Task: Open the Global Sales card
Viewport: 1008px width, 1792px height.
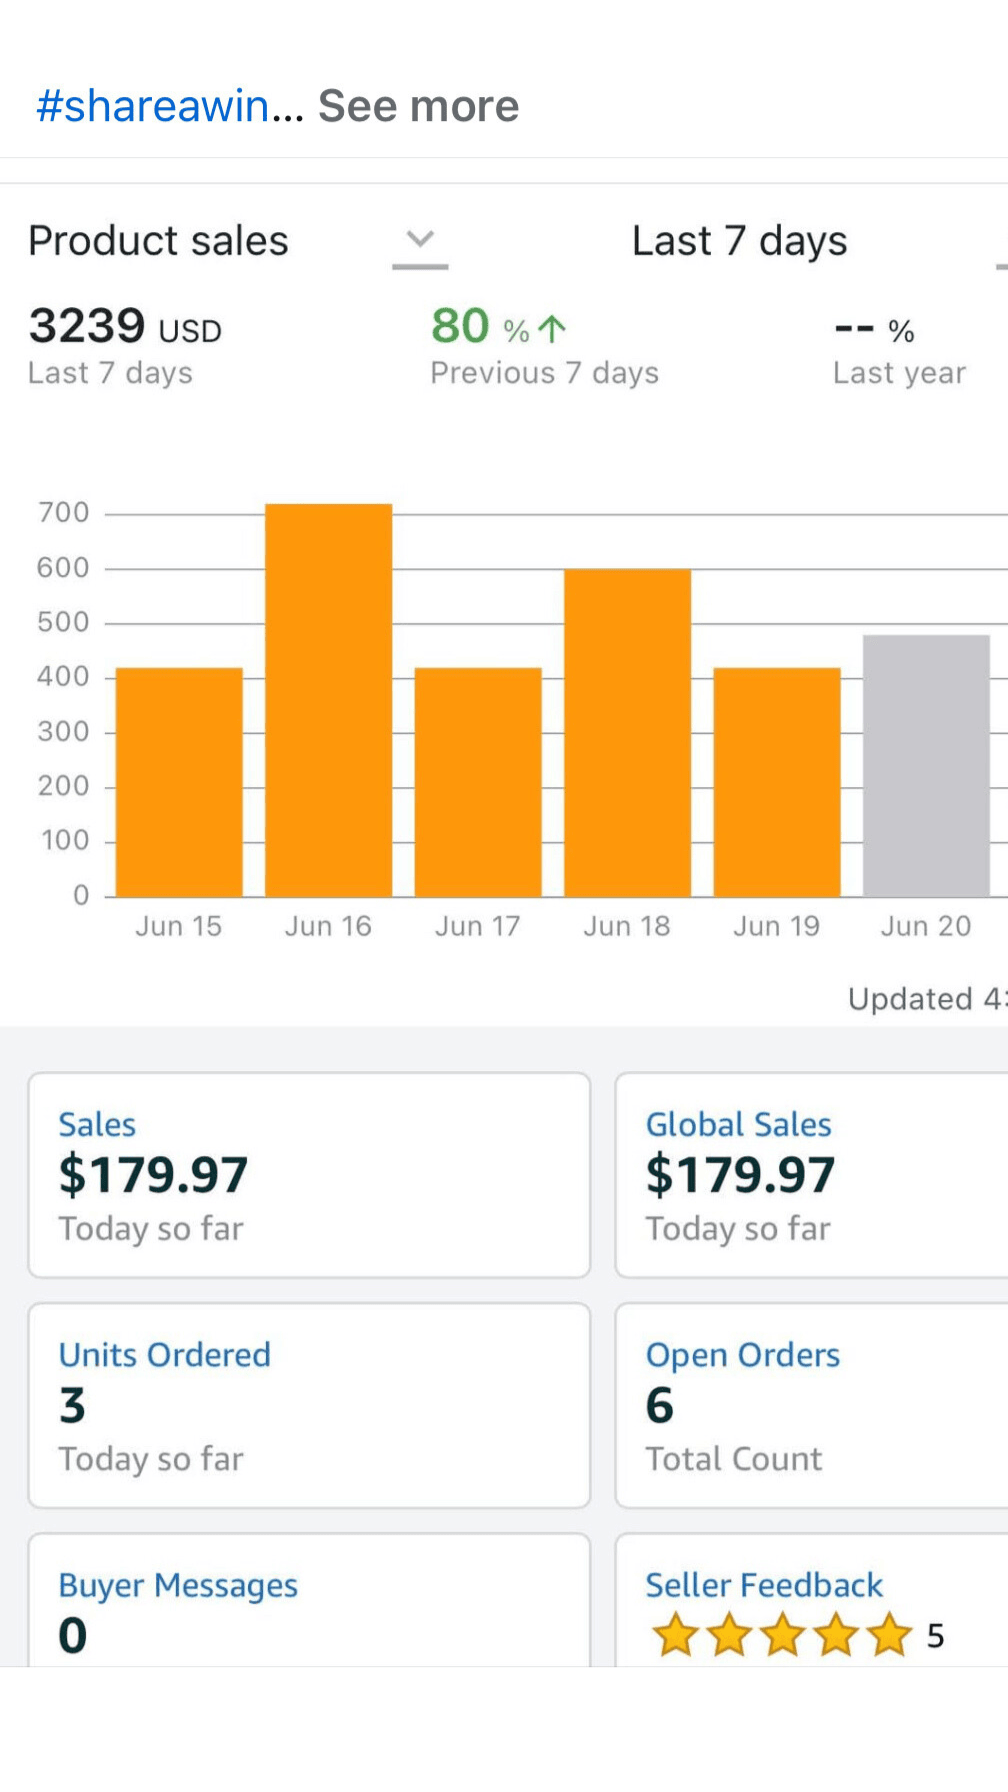Action: [x=810, y=1175]
